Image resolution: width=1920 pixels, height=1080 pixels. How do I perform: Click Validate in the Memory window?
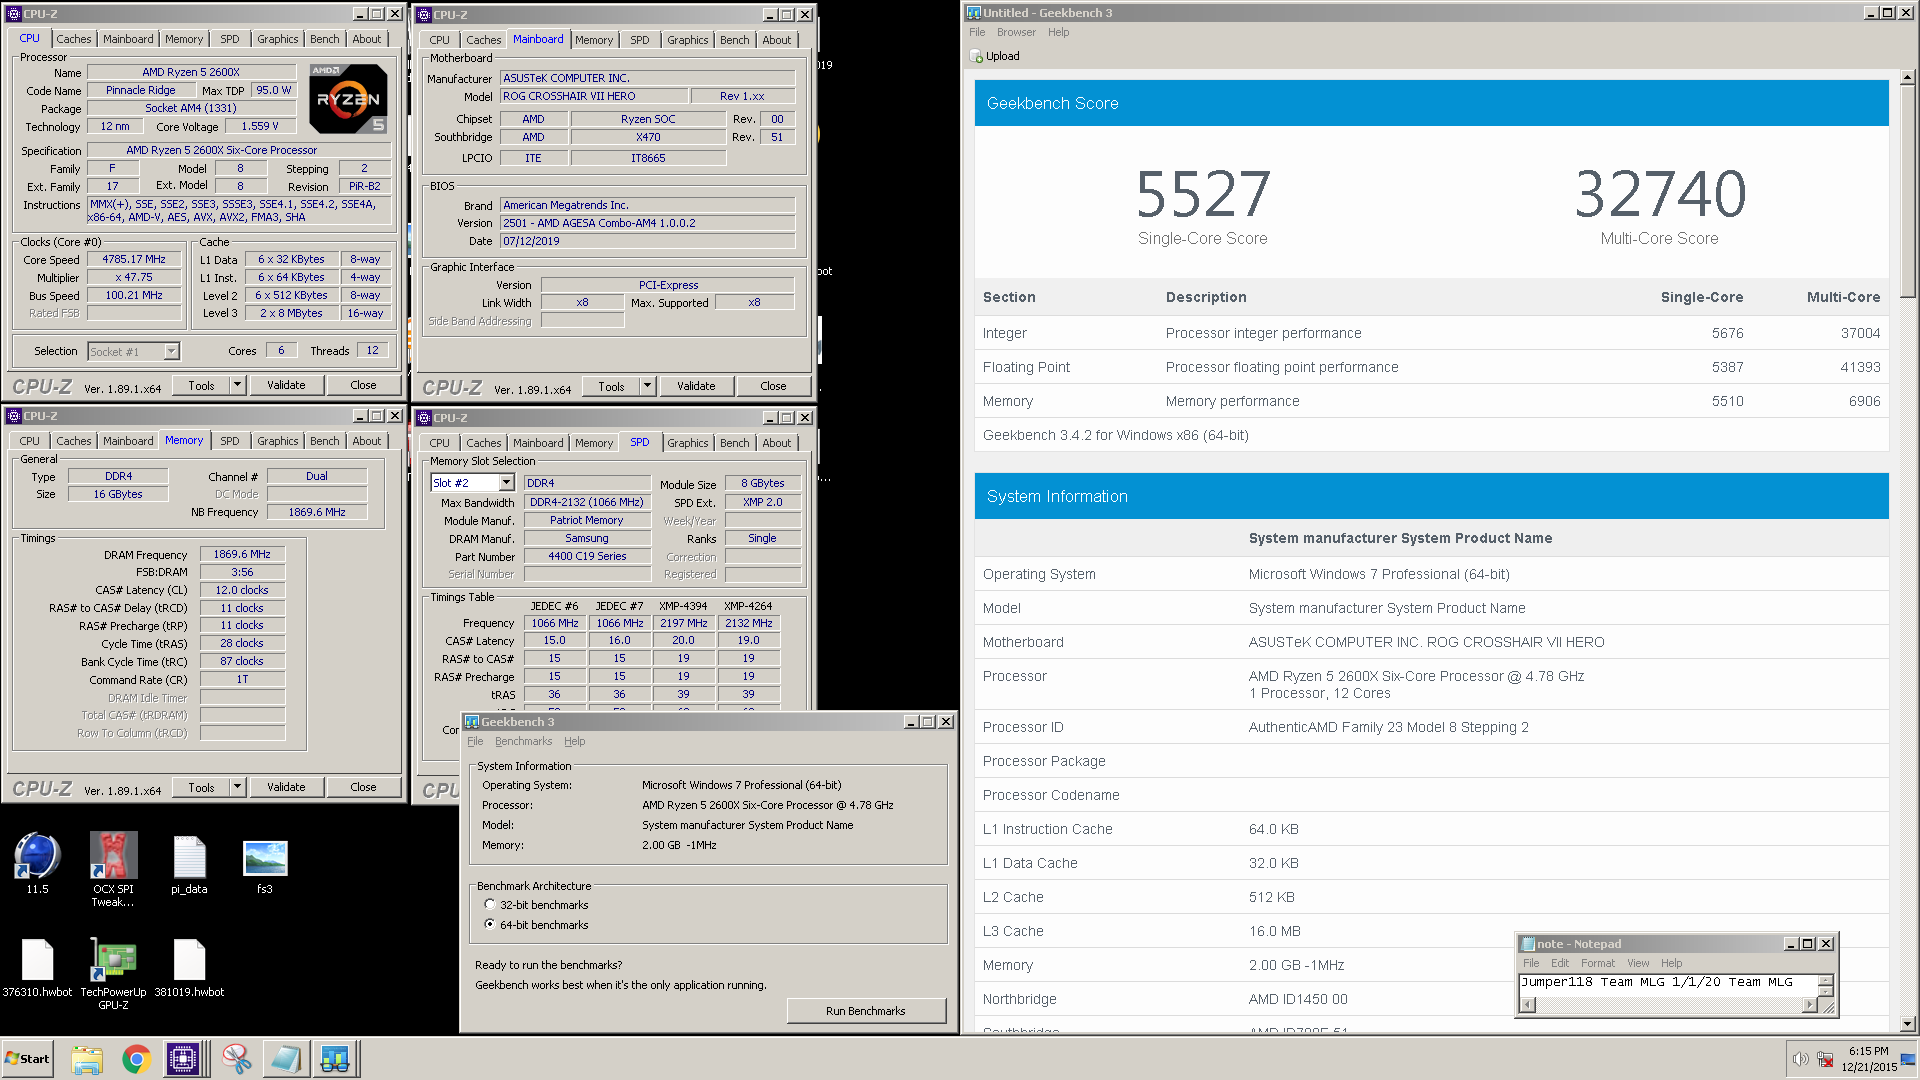(286, 787)
